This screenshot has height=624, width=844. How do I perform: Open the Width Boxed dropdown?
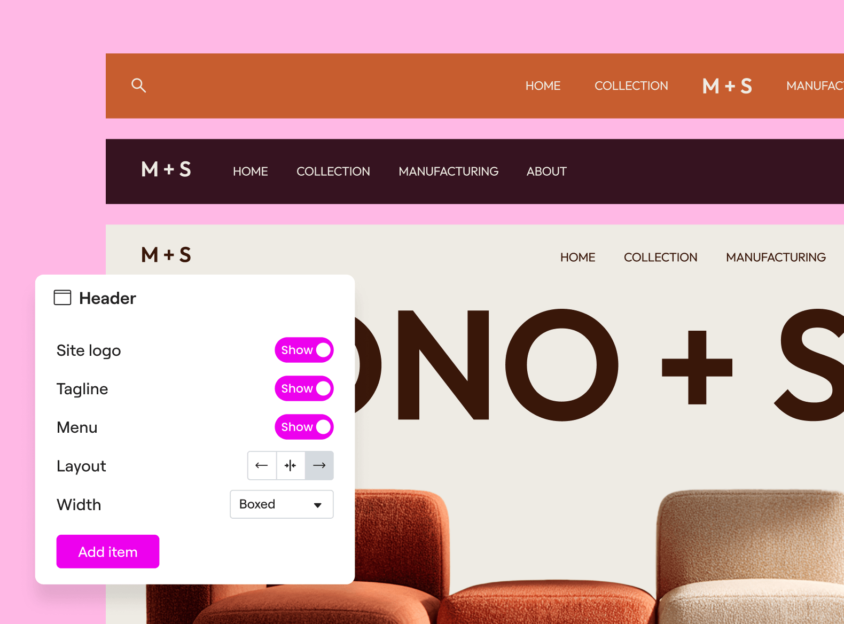click(282, 504)
